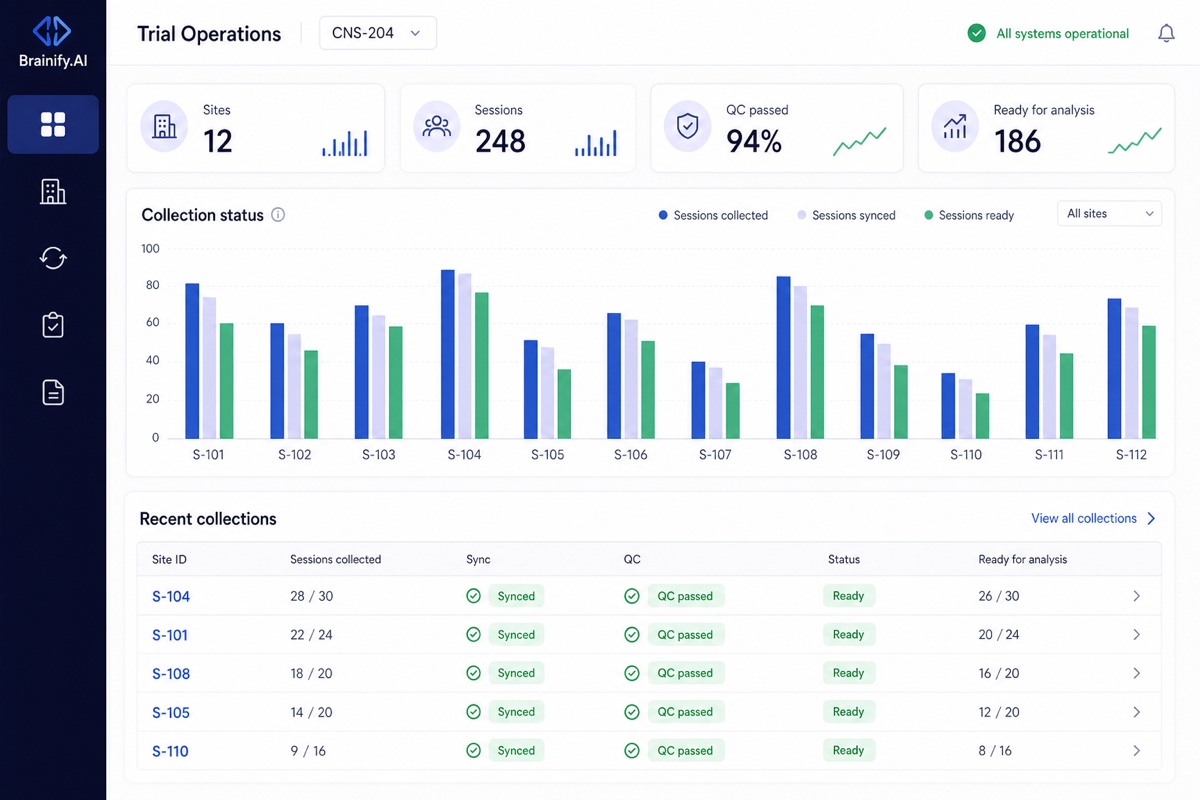Click the sync check icon in S-104 row
The image size is (1200, 800).
[474, 596]
